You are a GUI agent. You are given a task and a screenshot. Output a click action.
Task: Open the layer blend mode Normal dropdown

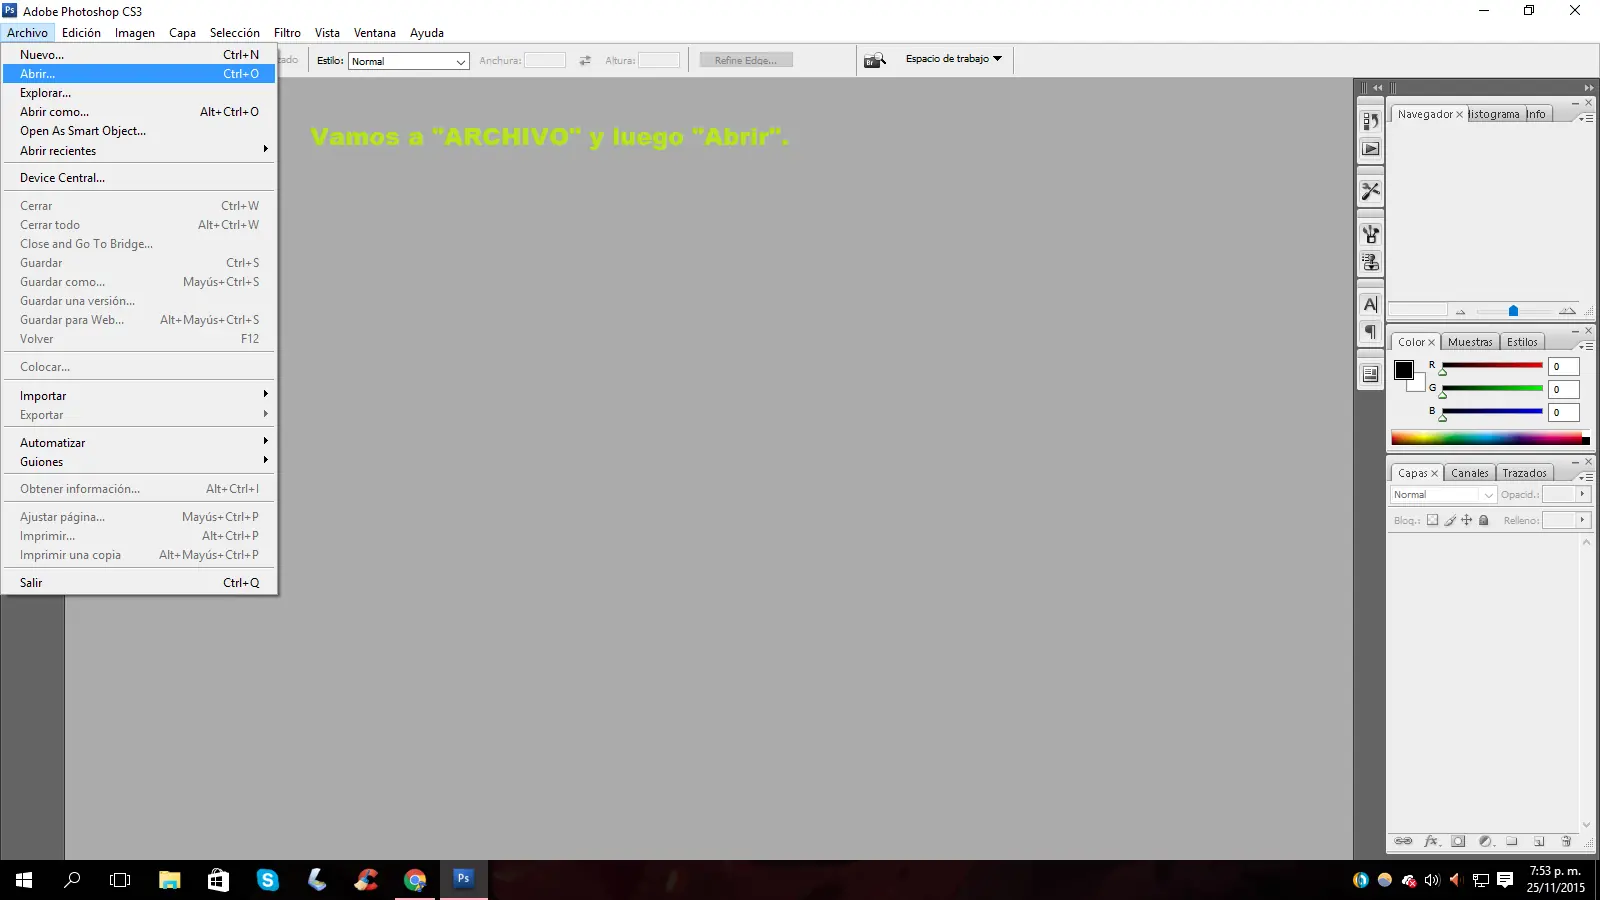(1443, 495)
